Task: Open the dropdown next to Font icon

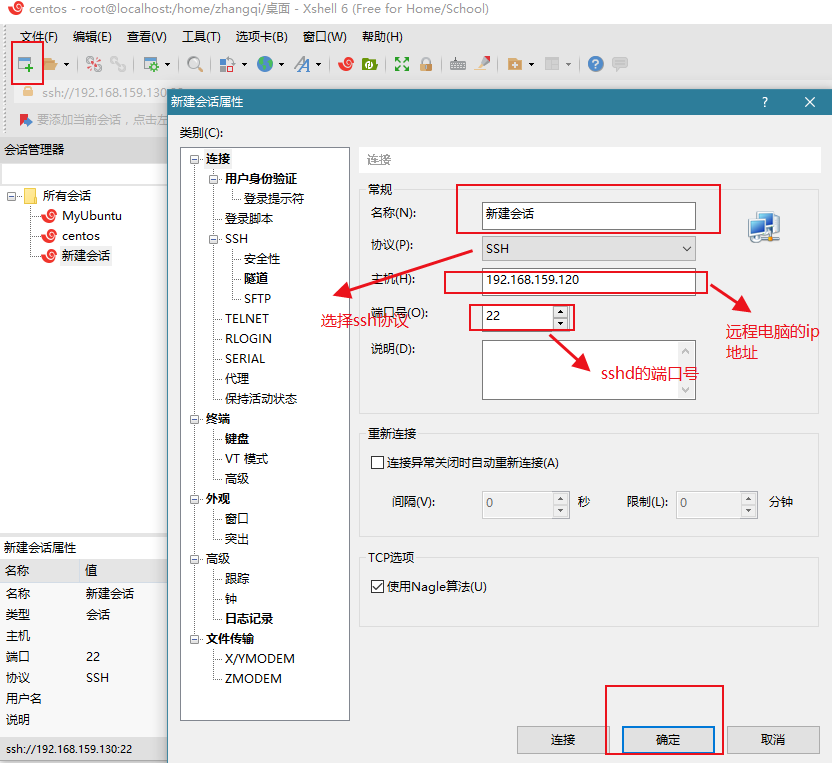Action: click(318, 64)
